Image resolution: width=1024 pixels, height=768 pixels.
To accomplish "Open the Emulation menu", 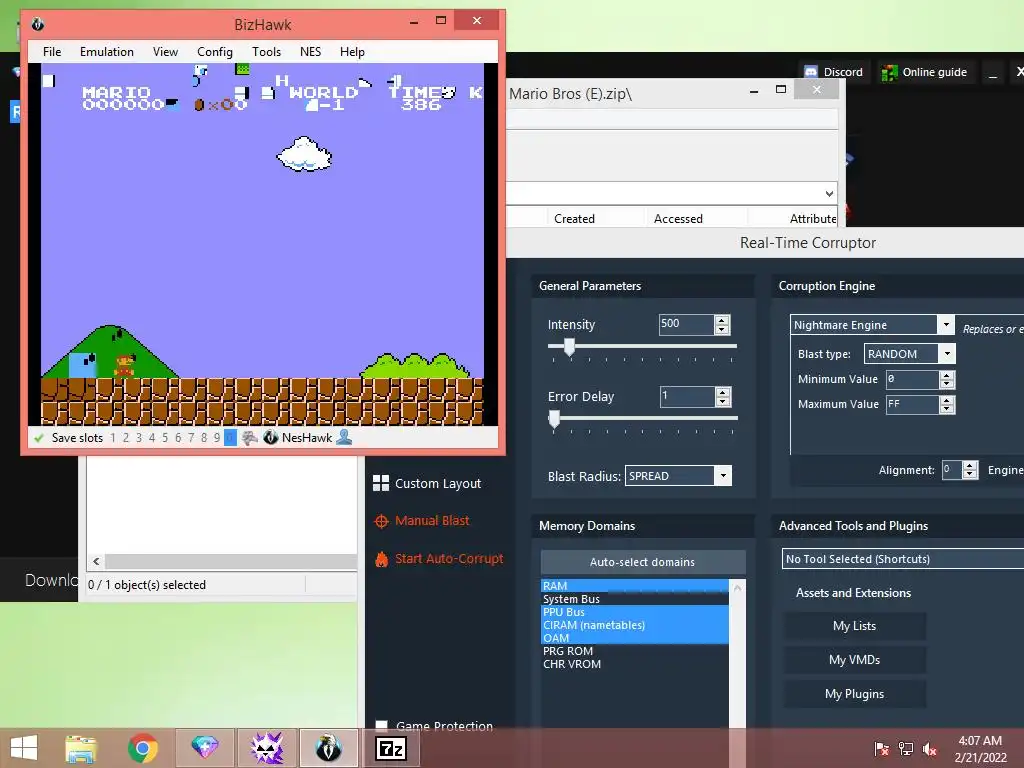I will 106,52.
